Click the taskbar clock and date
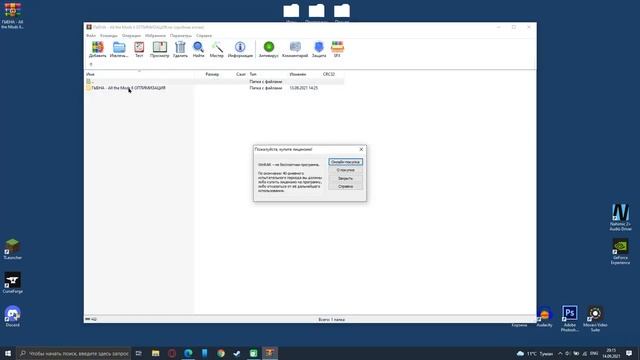 pyautogui.click(x=611, y=353)
